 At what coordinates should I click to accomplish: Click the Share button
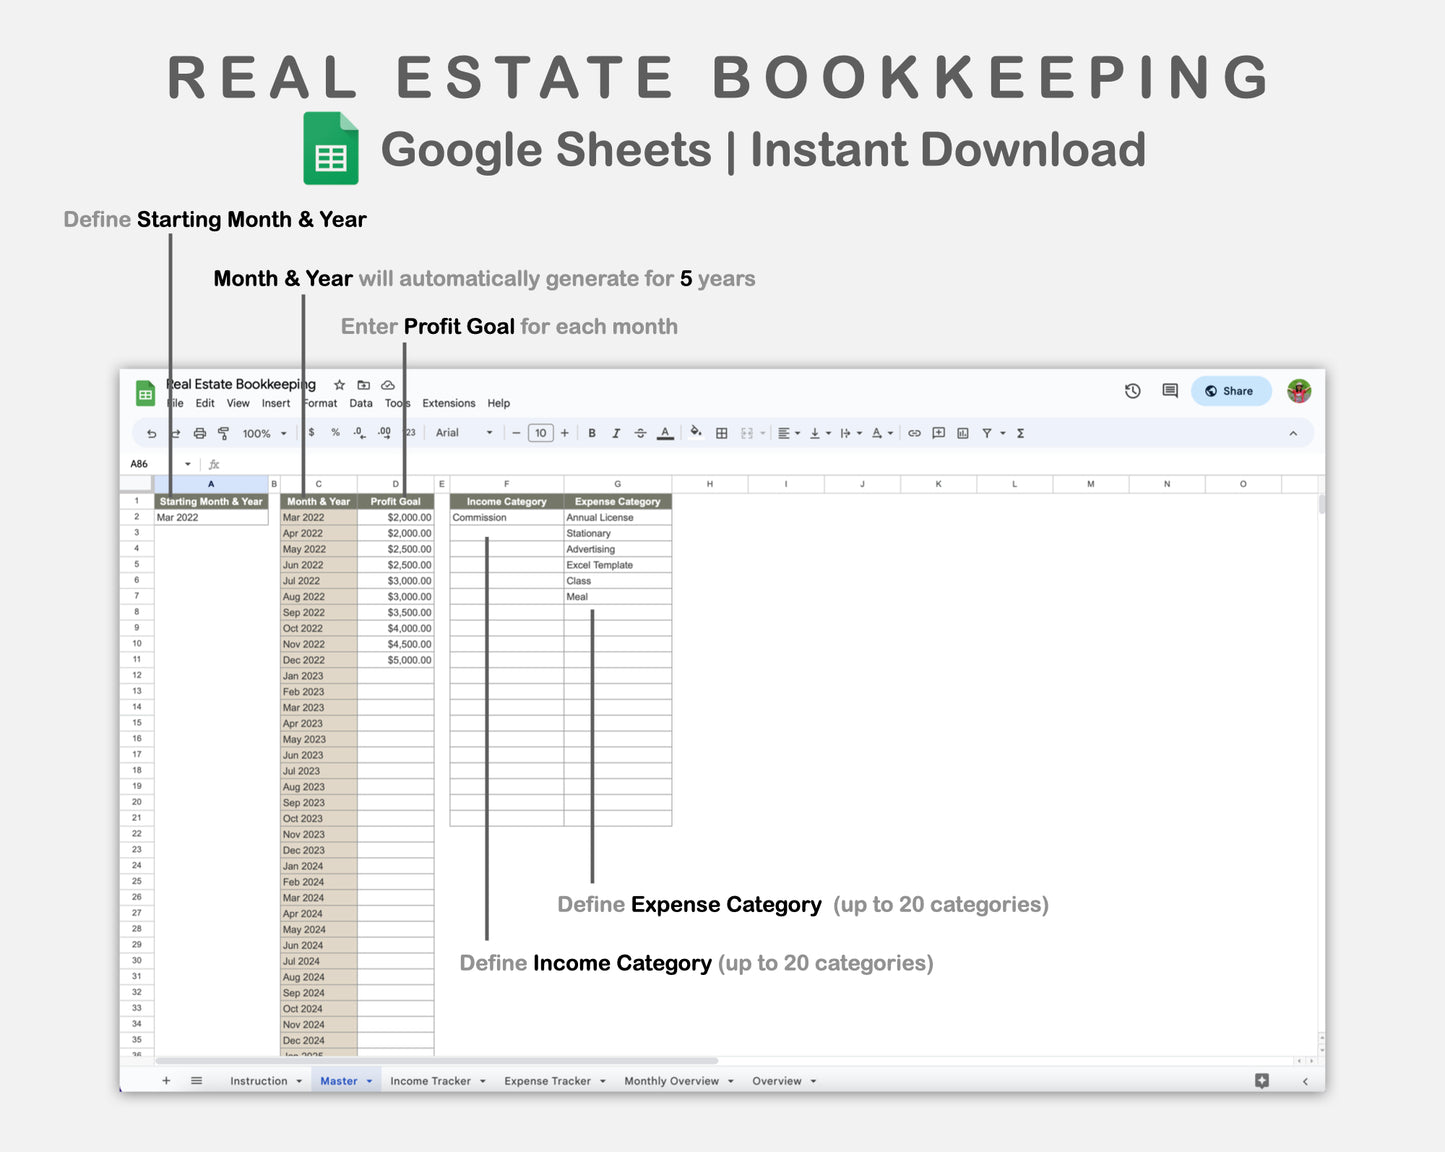tap(1230, 391)
